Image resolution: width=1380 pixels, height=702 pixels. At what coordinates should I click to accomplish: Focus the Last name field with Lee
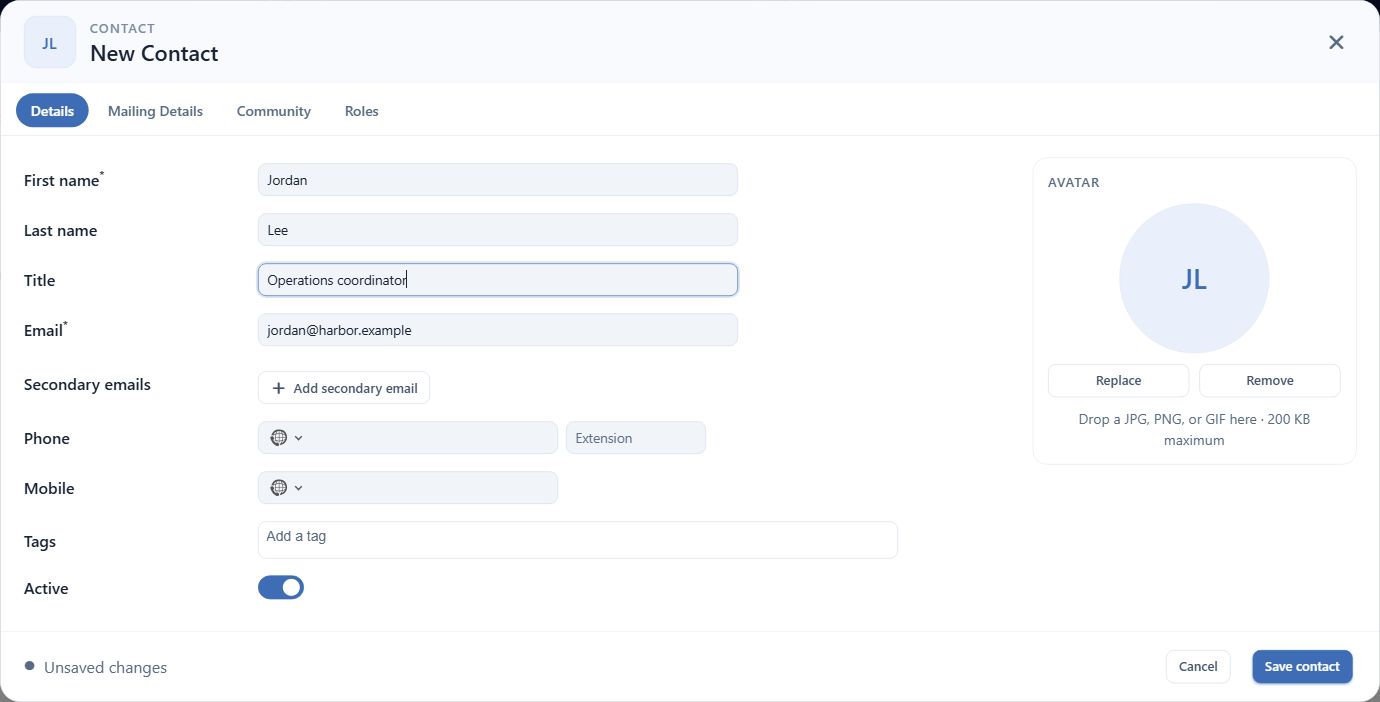pyautogui.click(x=498, y=230)
